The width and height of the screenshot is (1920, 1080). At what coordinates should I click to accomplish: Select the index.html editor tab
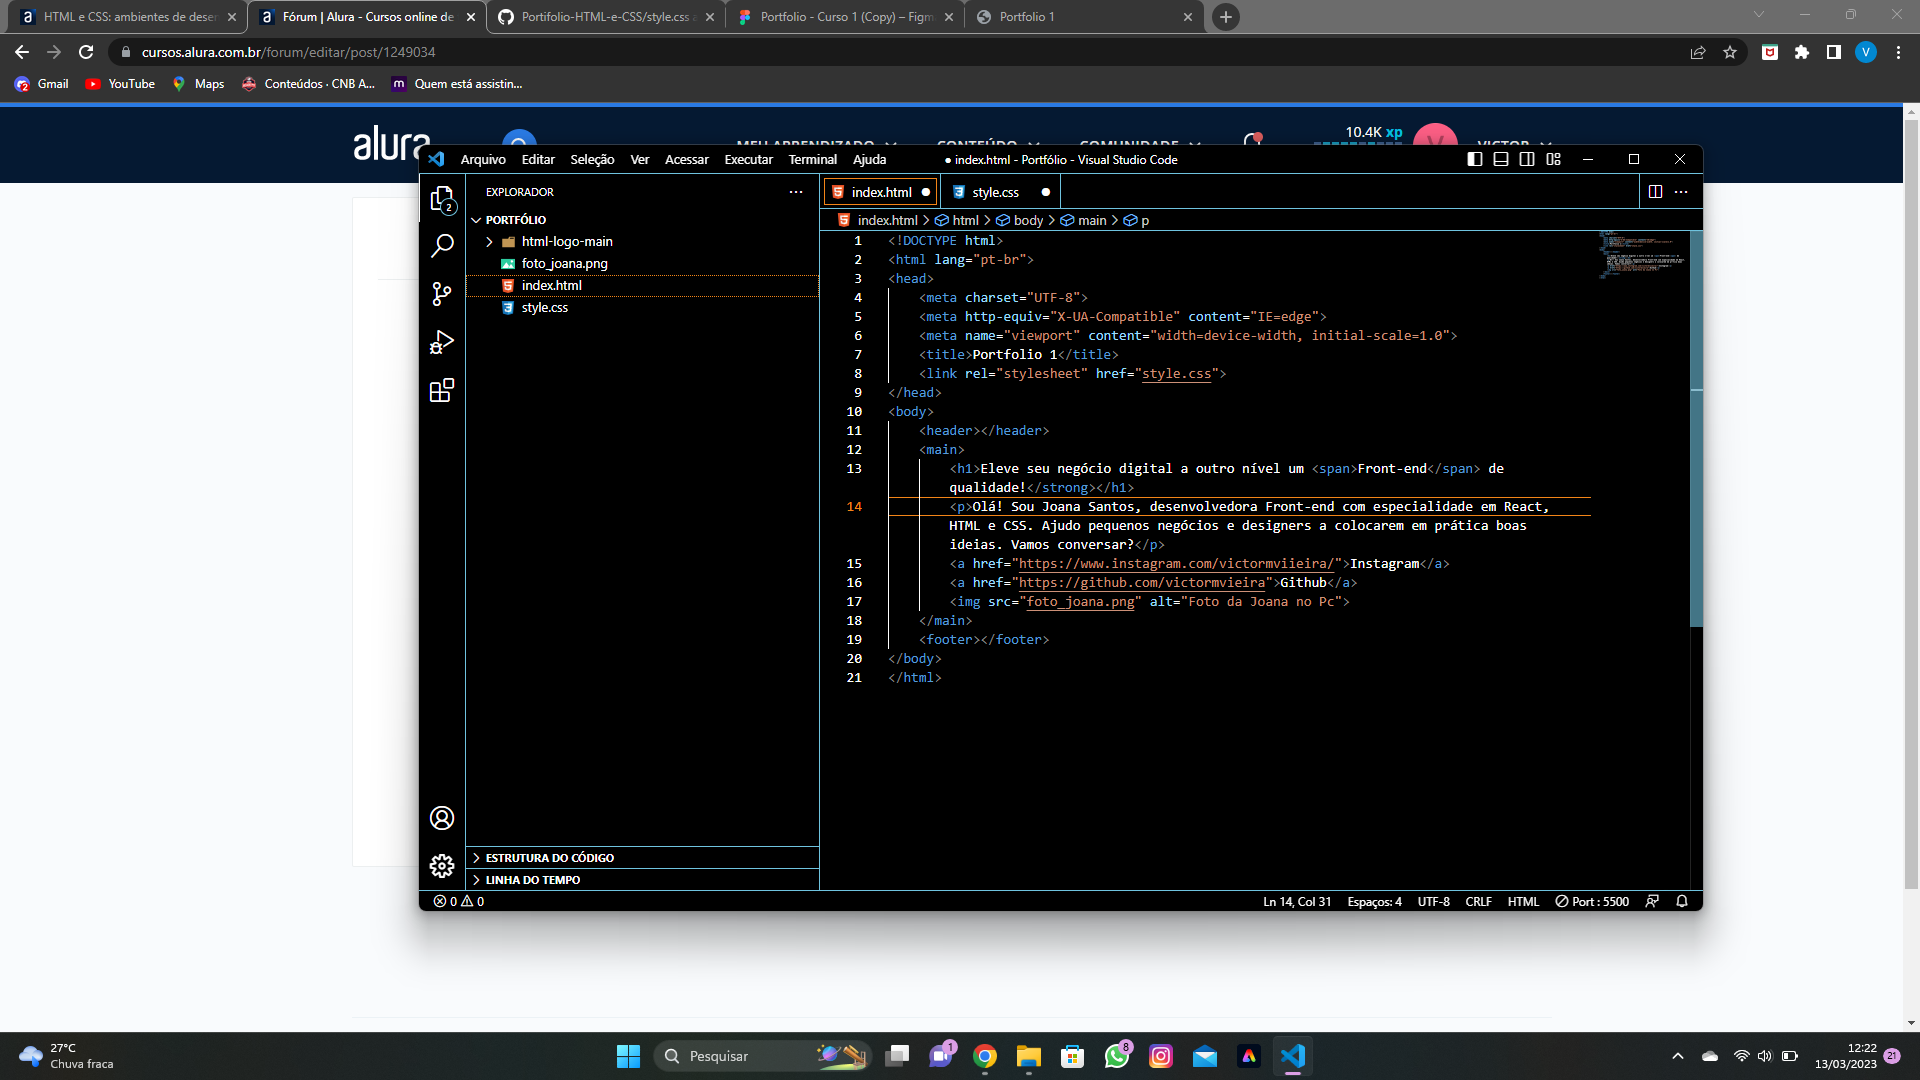880,192
